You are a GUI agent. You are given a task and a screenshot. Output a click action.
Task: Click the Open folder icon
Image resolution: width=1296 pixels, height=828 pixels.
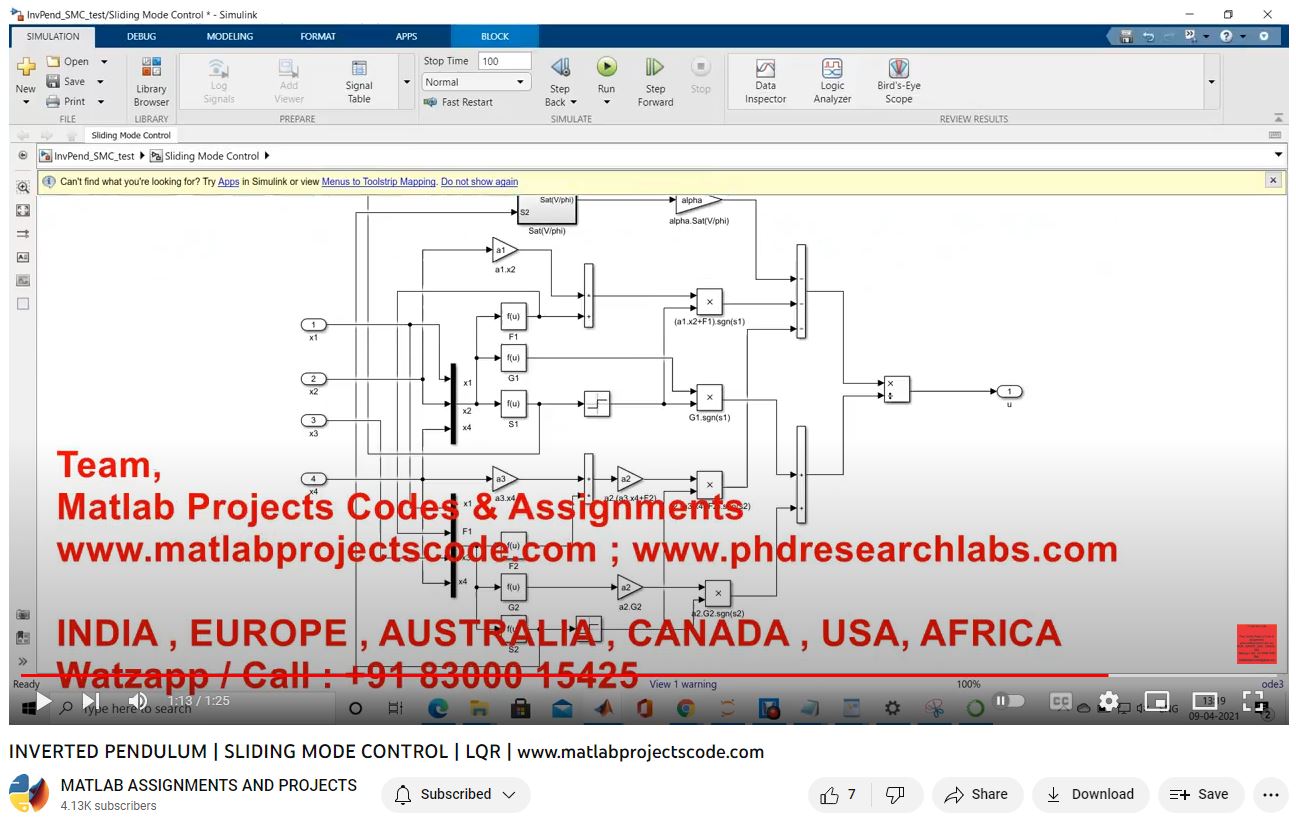coord(53,62)
